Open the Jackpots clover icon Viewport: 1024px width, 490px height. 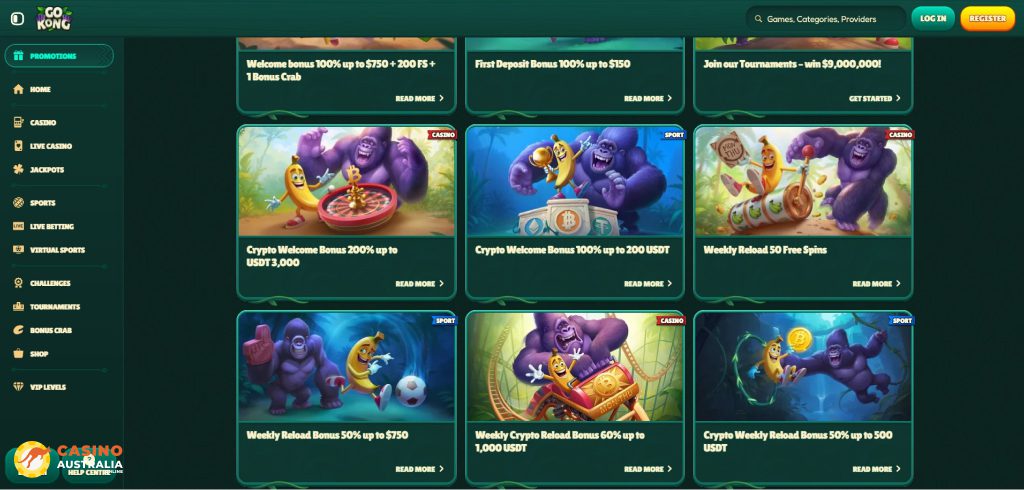[18, 169]
